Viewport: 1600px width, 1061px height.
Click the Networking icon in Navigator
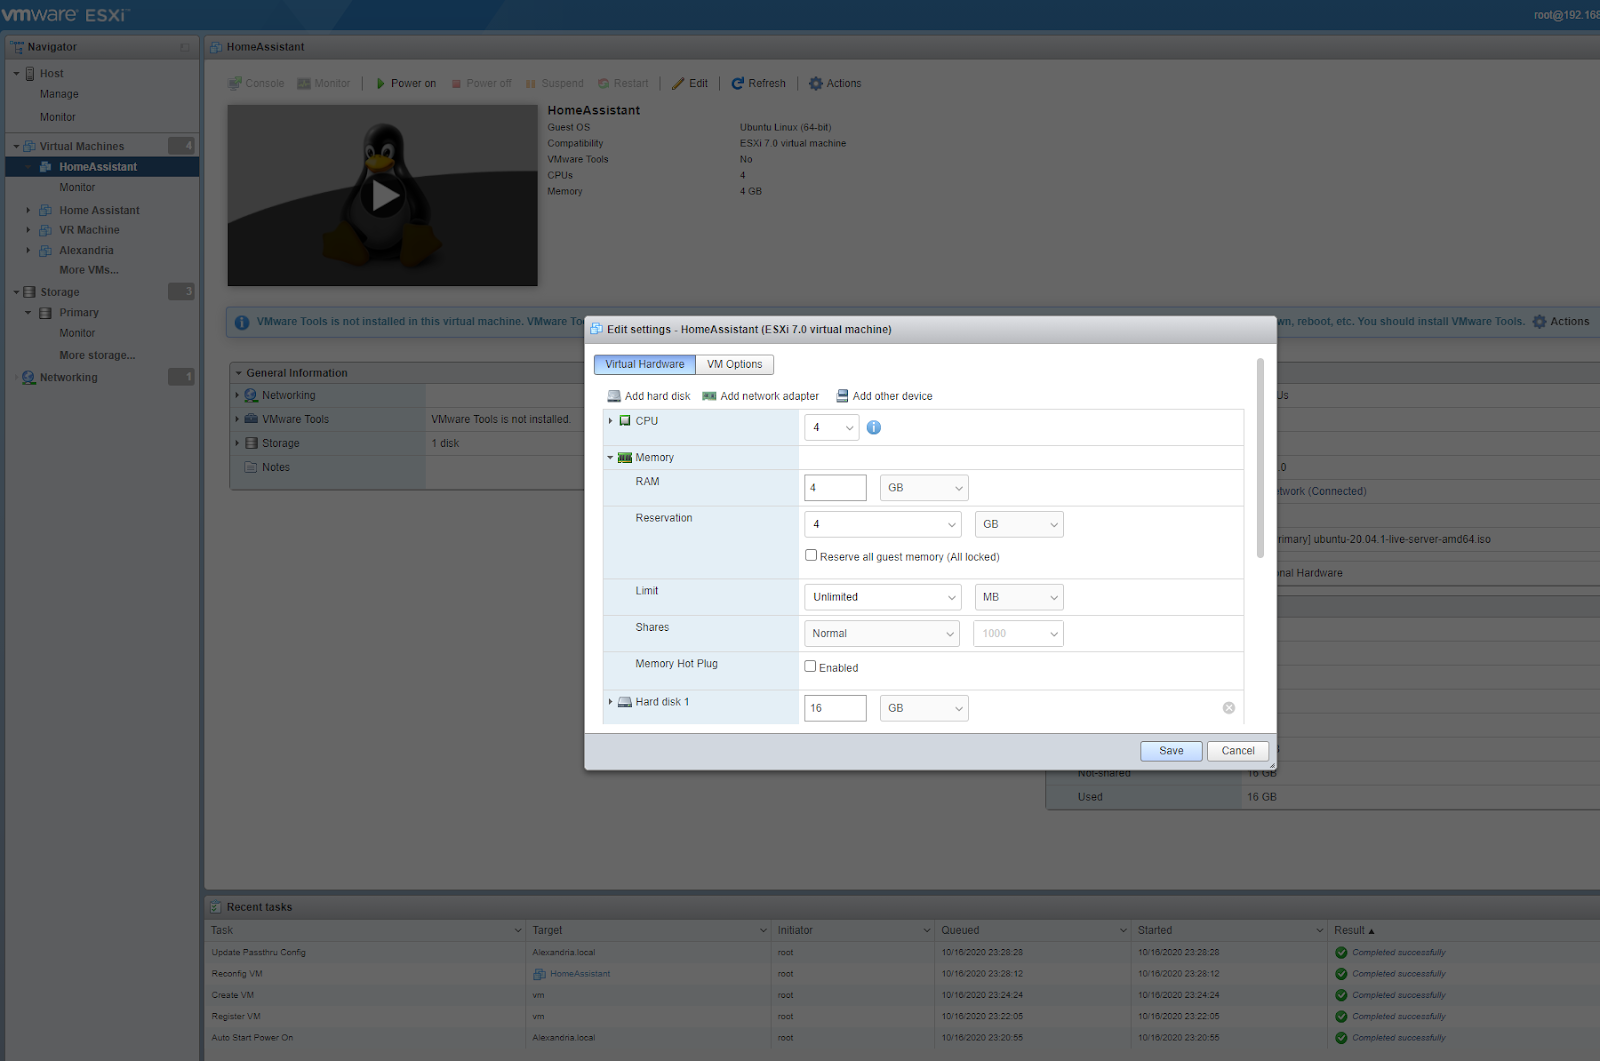pos(29,378)
